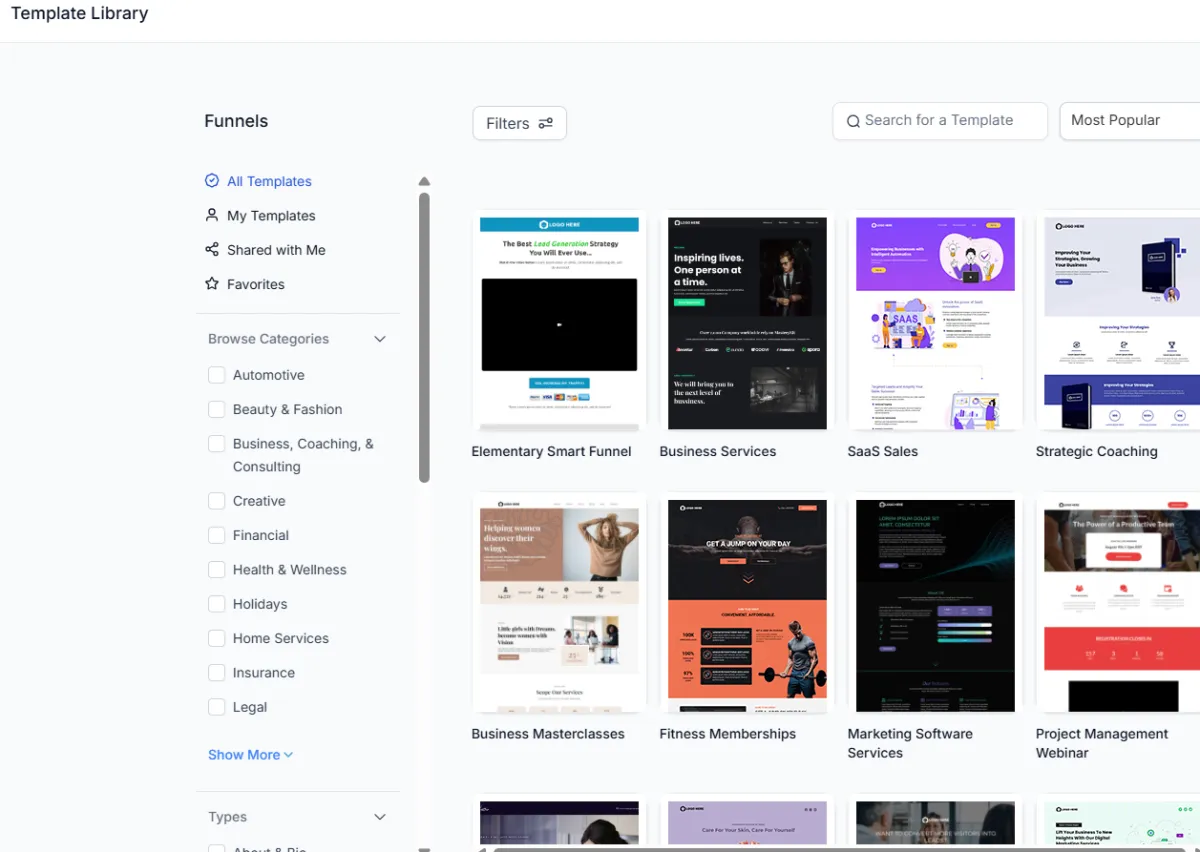Click the Types section heading
Viewport: 1200px width, 852px height.
tap(227, 817)
